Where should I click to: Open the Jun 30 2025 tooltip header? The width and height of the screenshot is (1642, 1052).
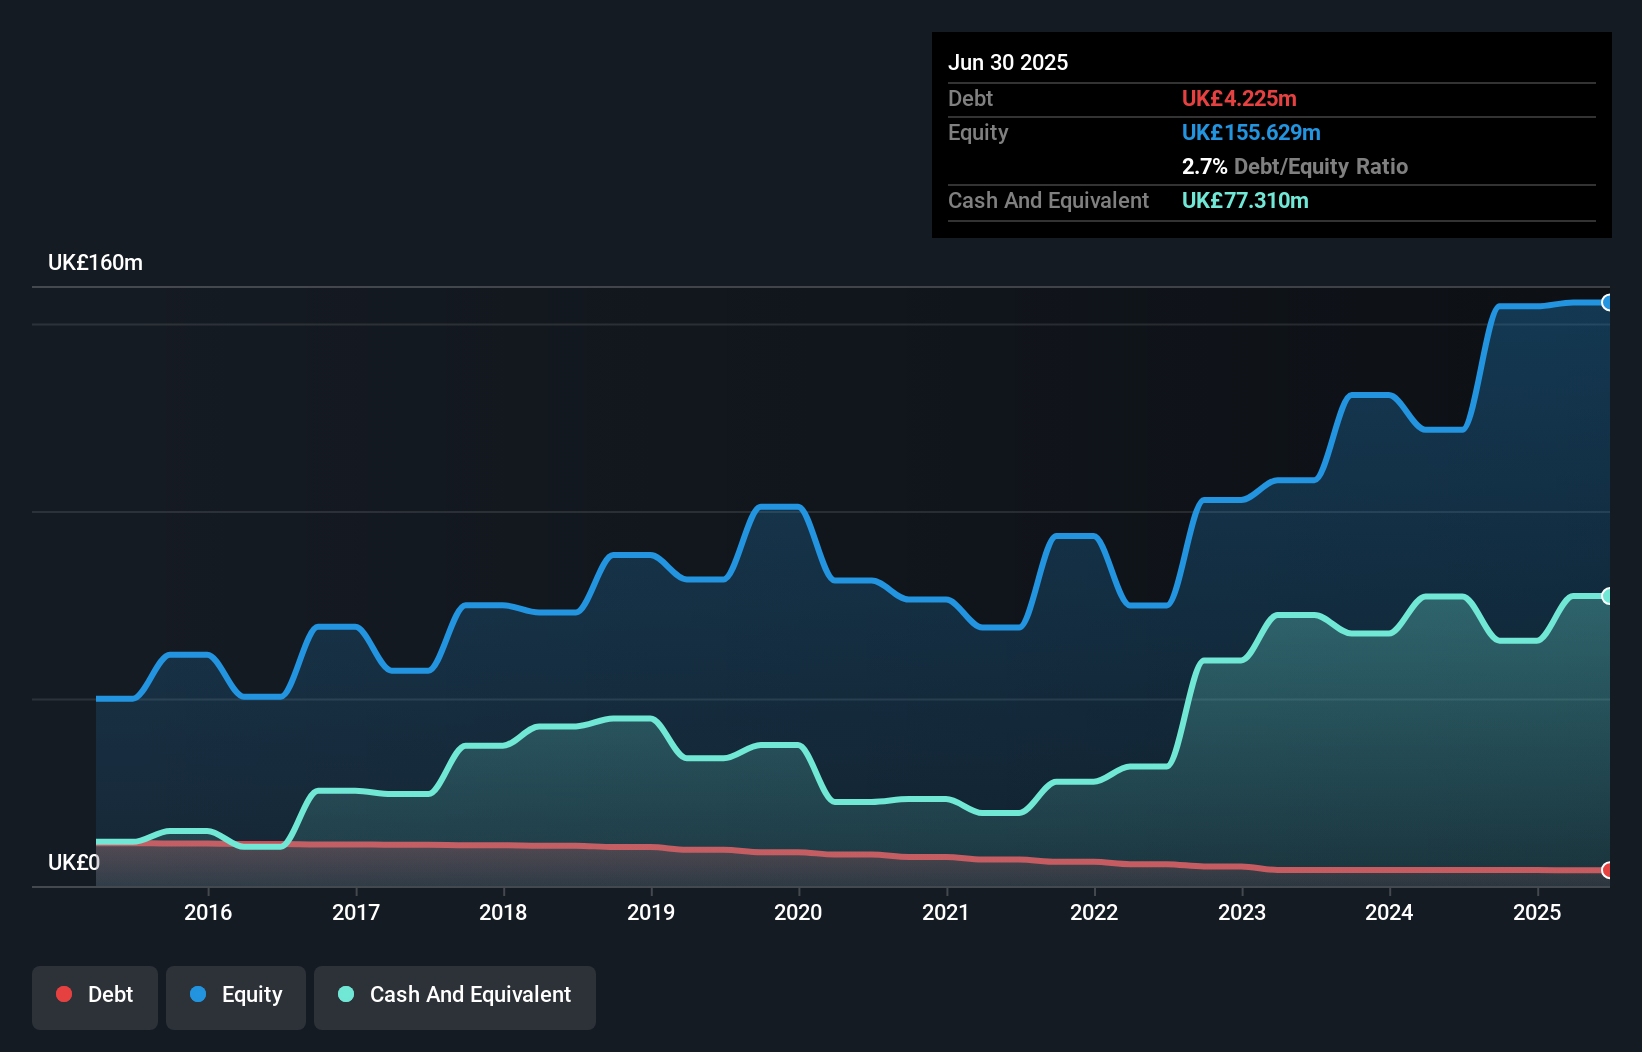click(1008, 62)
